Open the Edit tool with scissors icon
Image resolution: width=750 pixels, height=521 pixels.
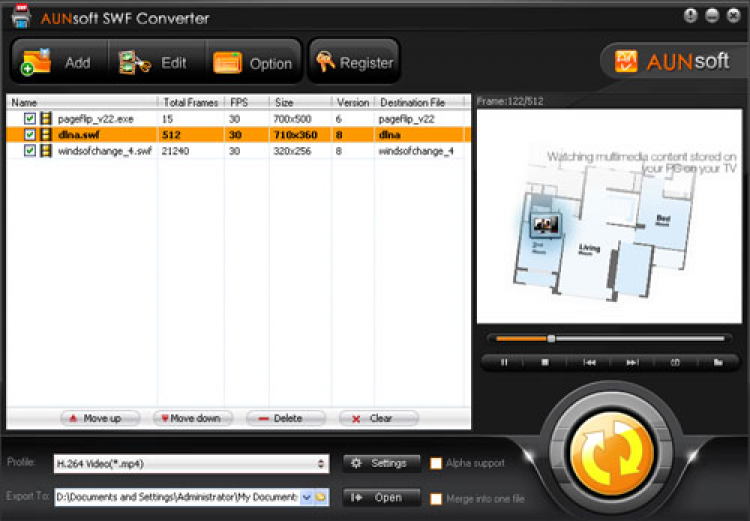click(157, 62)
